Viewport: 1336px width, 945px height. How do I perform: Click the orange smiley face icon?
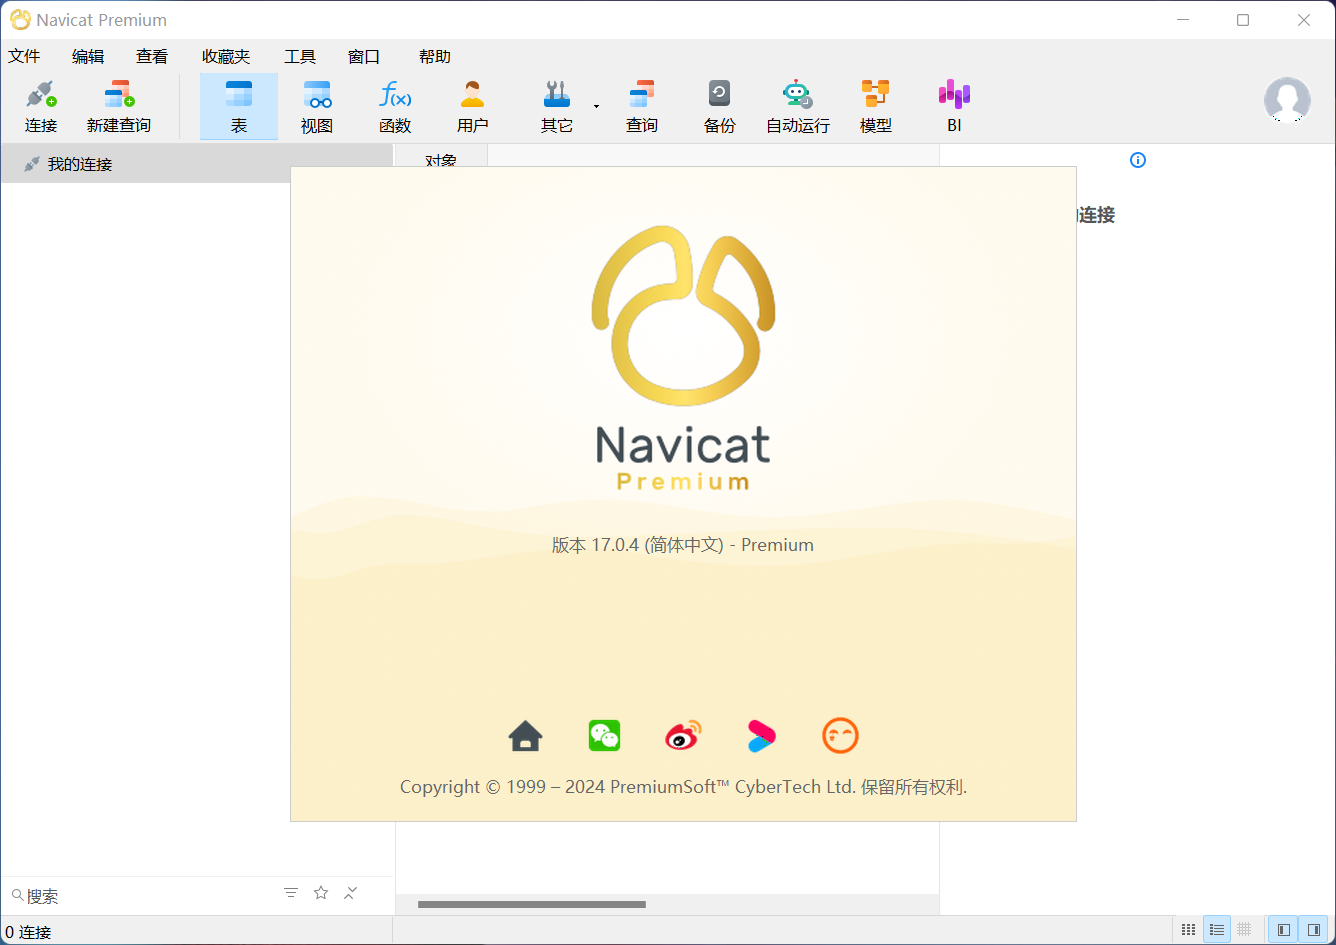pyautogui.click(x=840, y=736)
